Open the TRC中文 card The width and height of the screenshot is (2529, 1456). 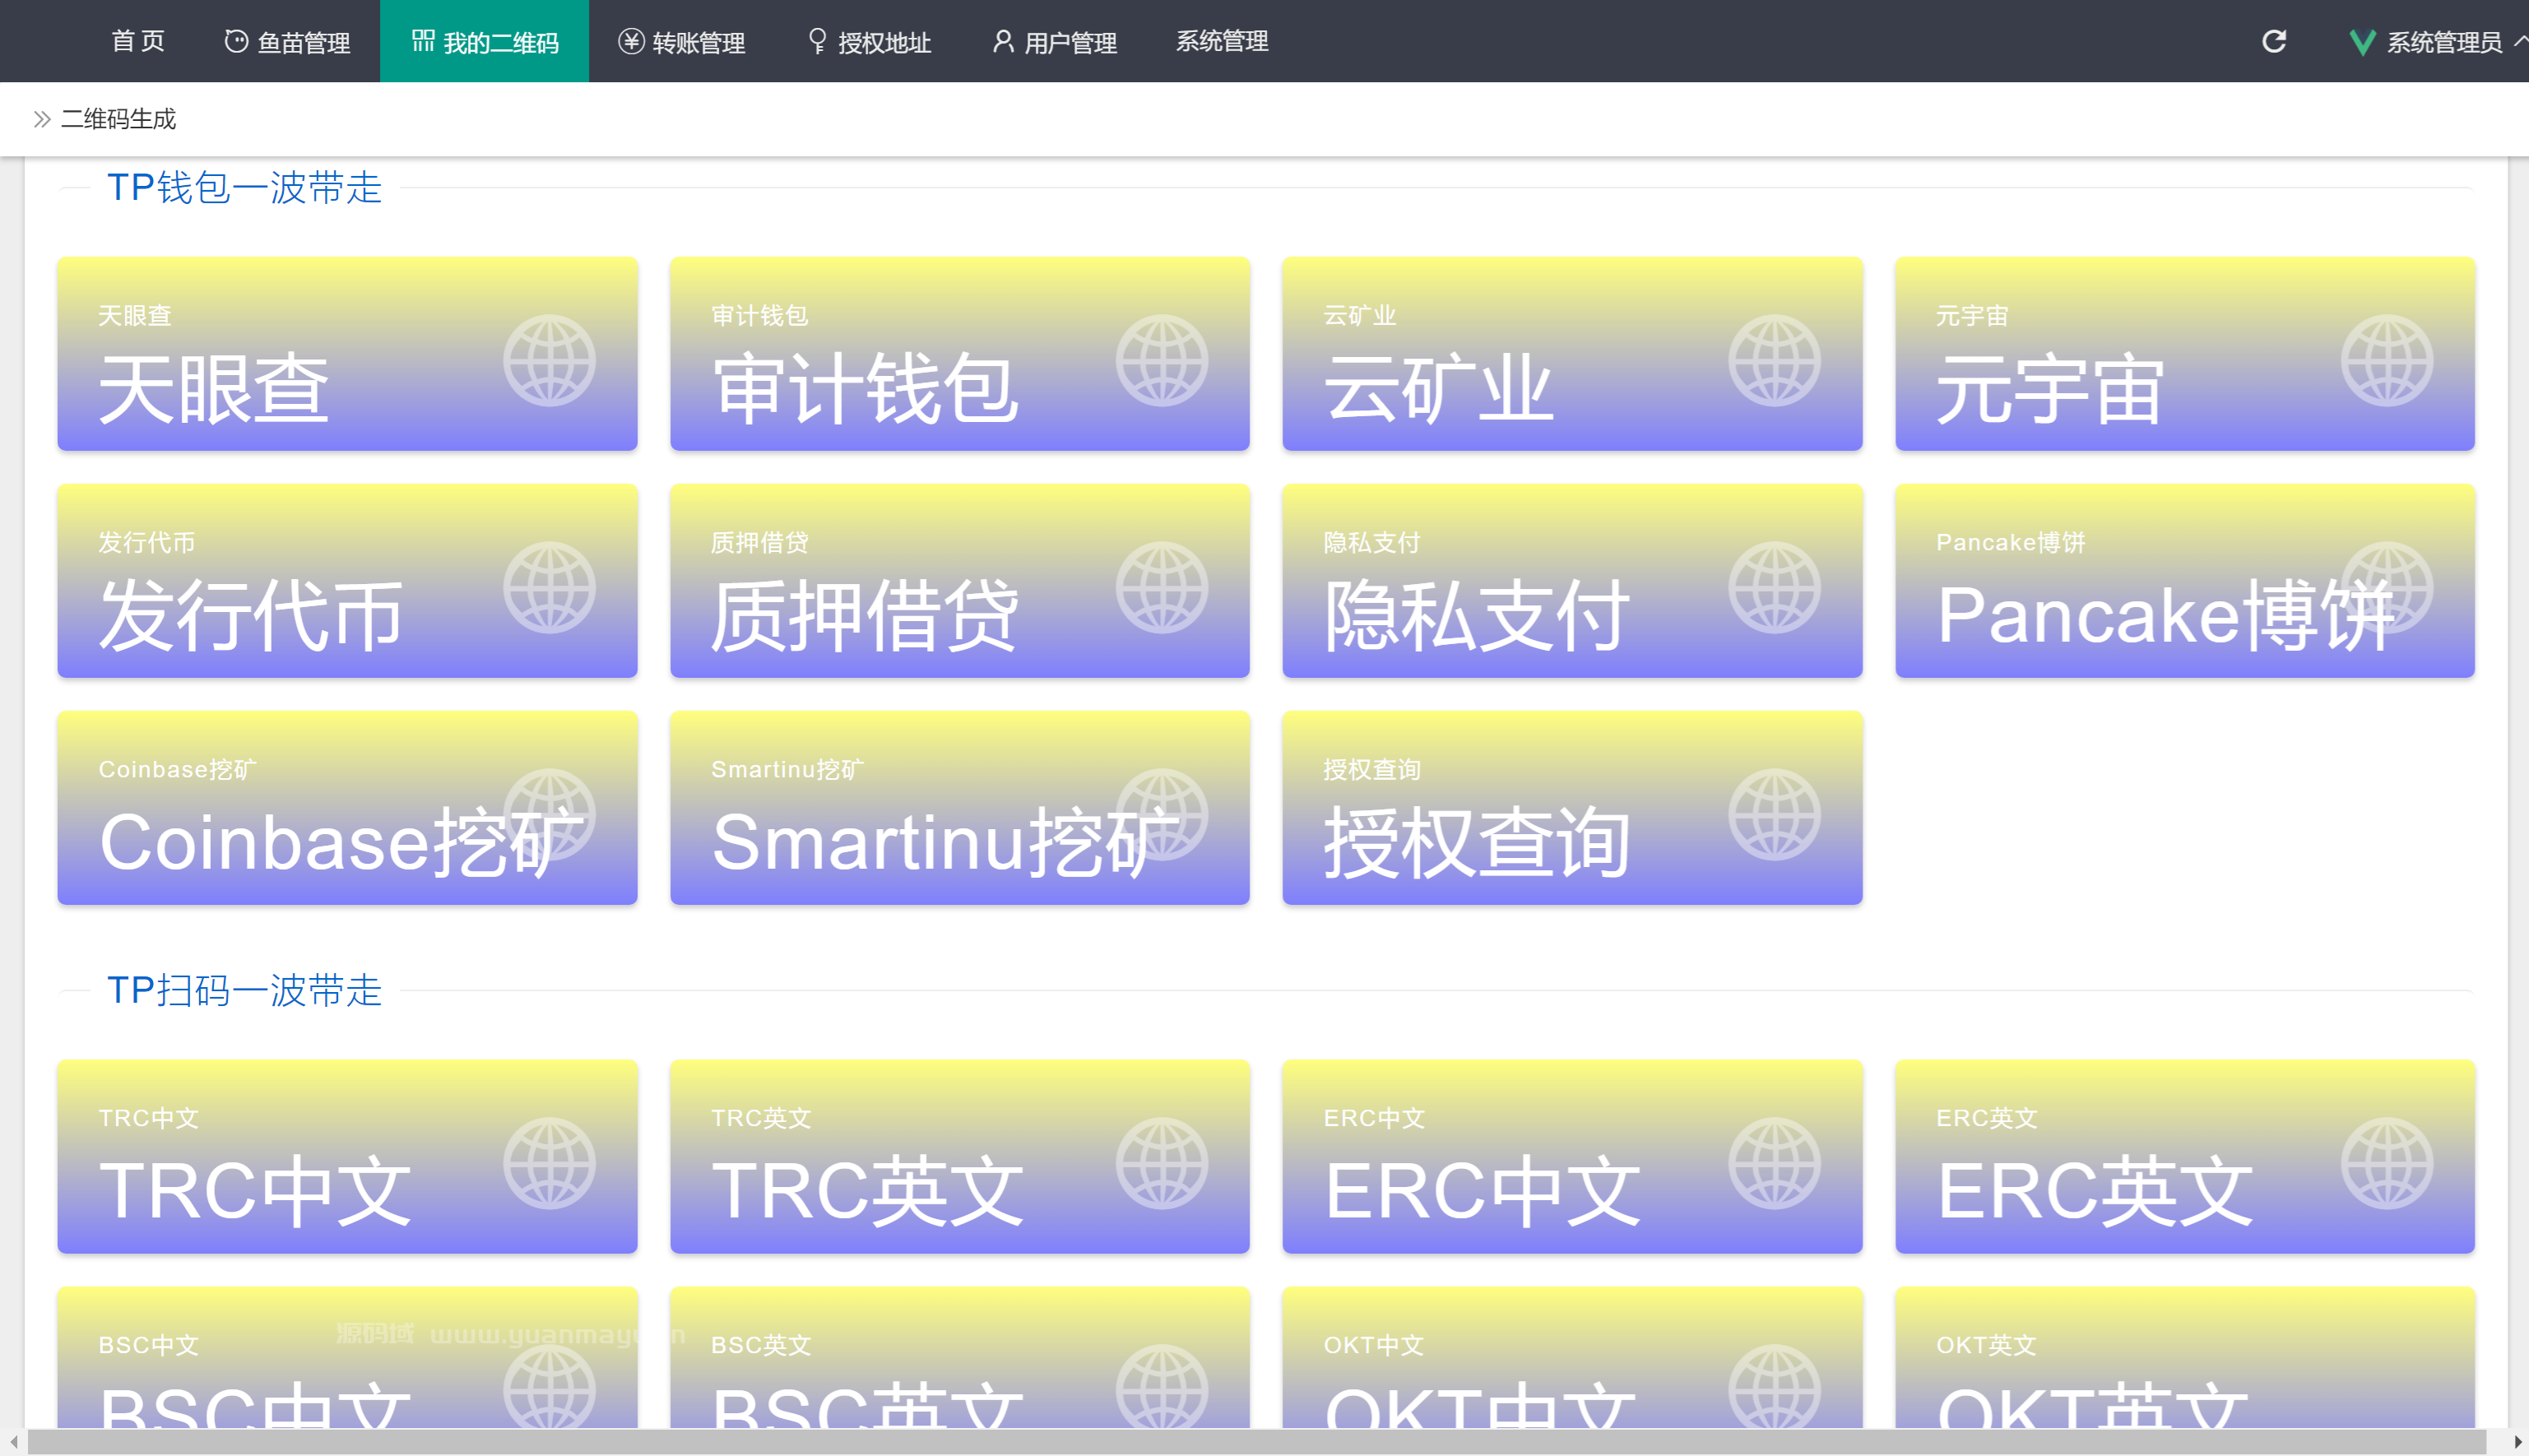coord(347,1157)
